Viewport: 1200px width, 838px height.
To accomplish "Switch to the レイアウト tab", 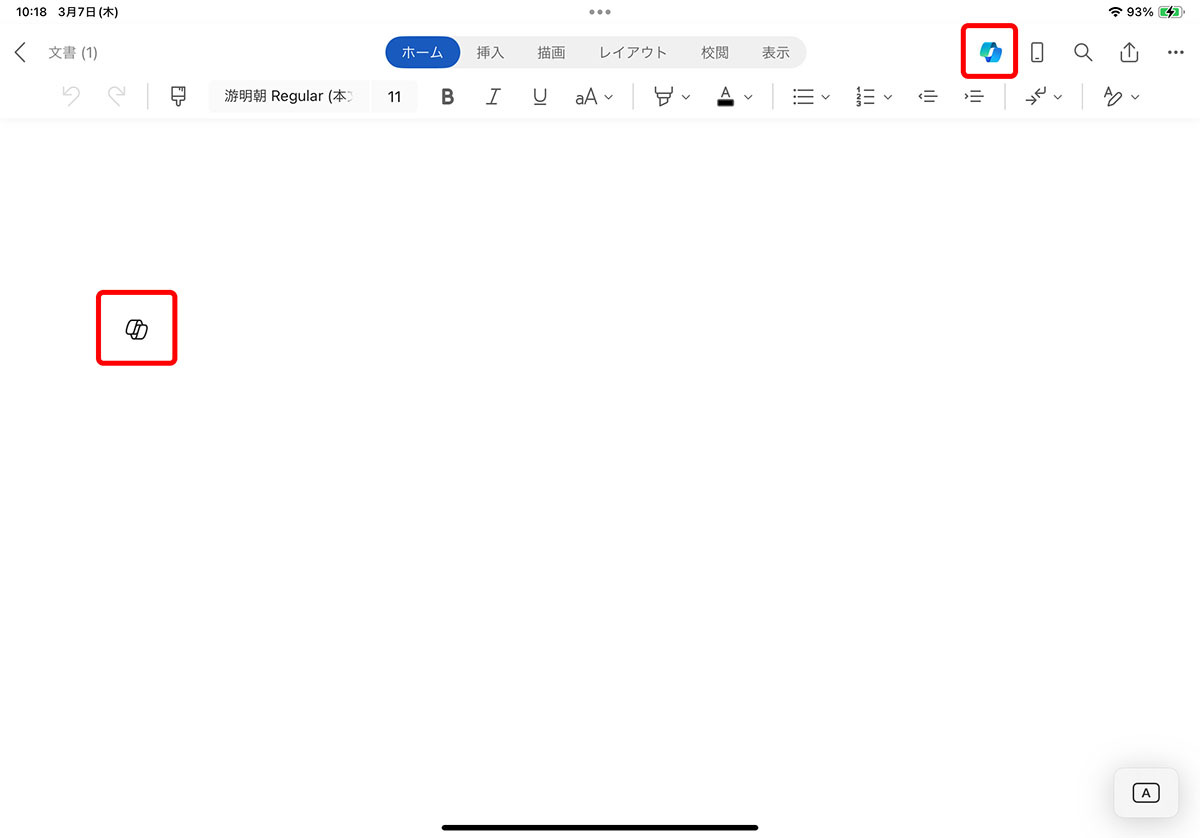I will pos(633,52).
